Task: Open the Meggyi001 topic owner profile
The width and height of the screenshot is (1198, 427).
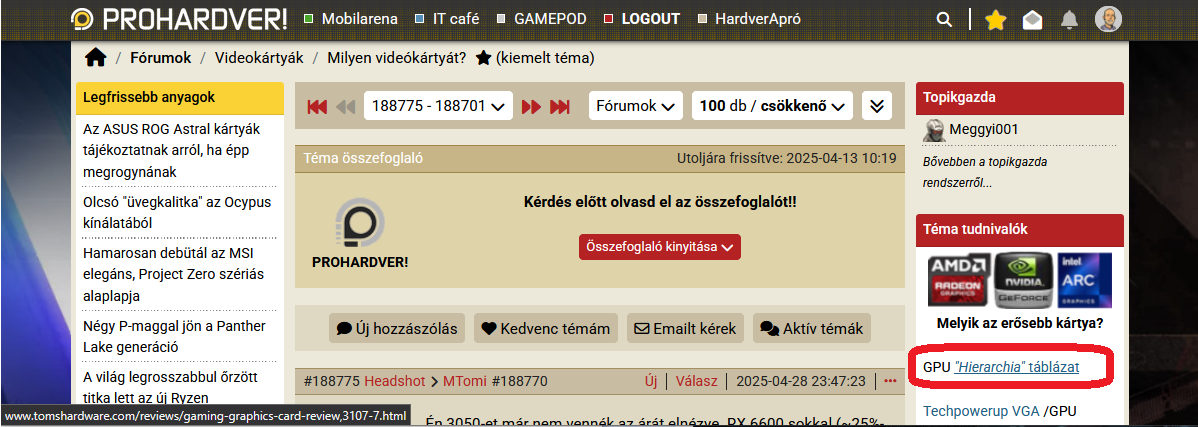Action: [983, 130]
